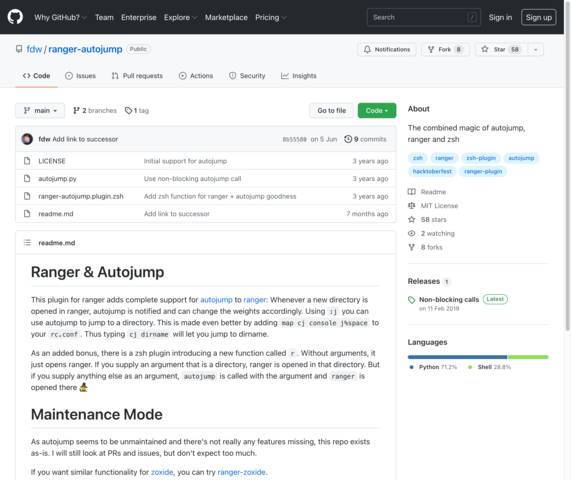This screenshot has width=571, height=480.
Task: Select the autojump topic tag
Action: tap(521, 158)
